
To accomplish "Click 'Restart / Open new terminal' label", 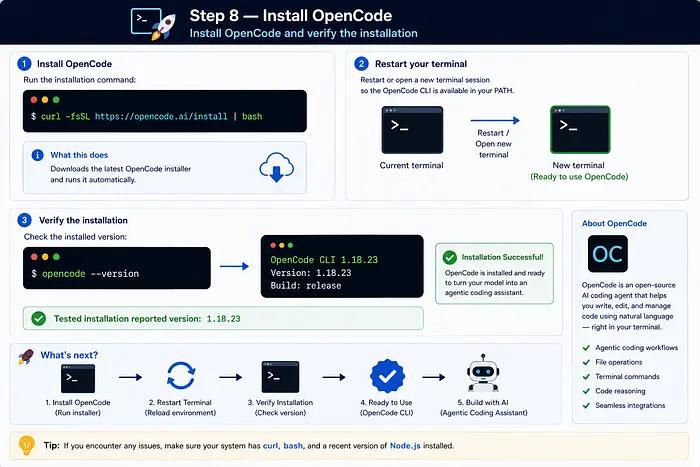I will pyautogui.click(x=493, y=144).
